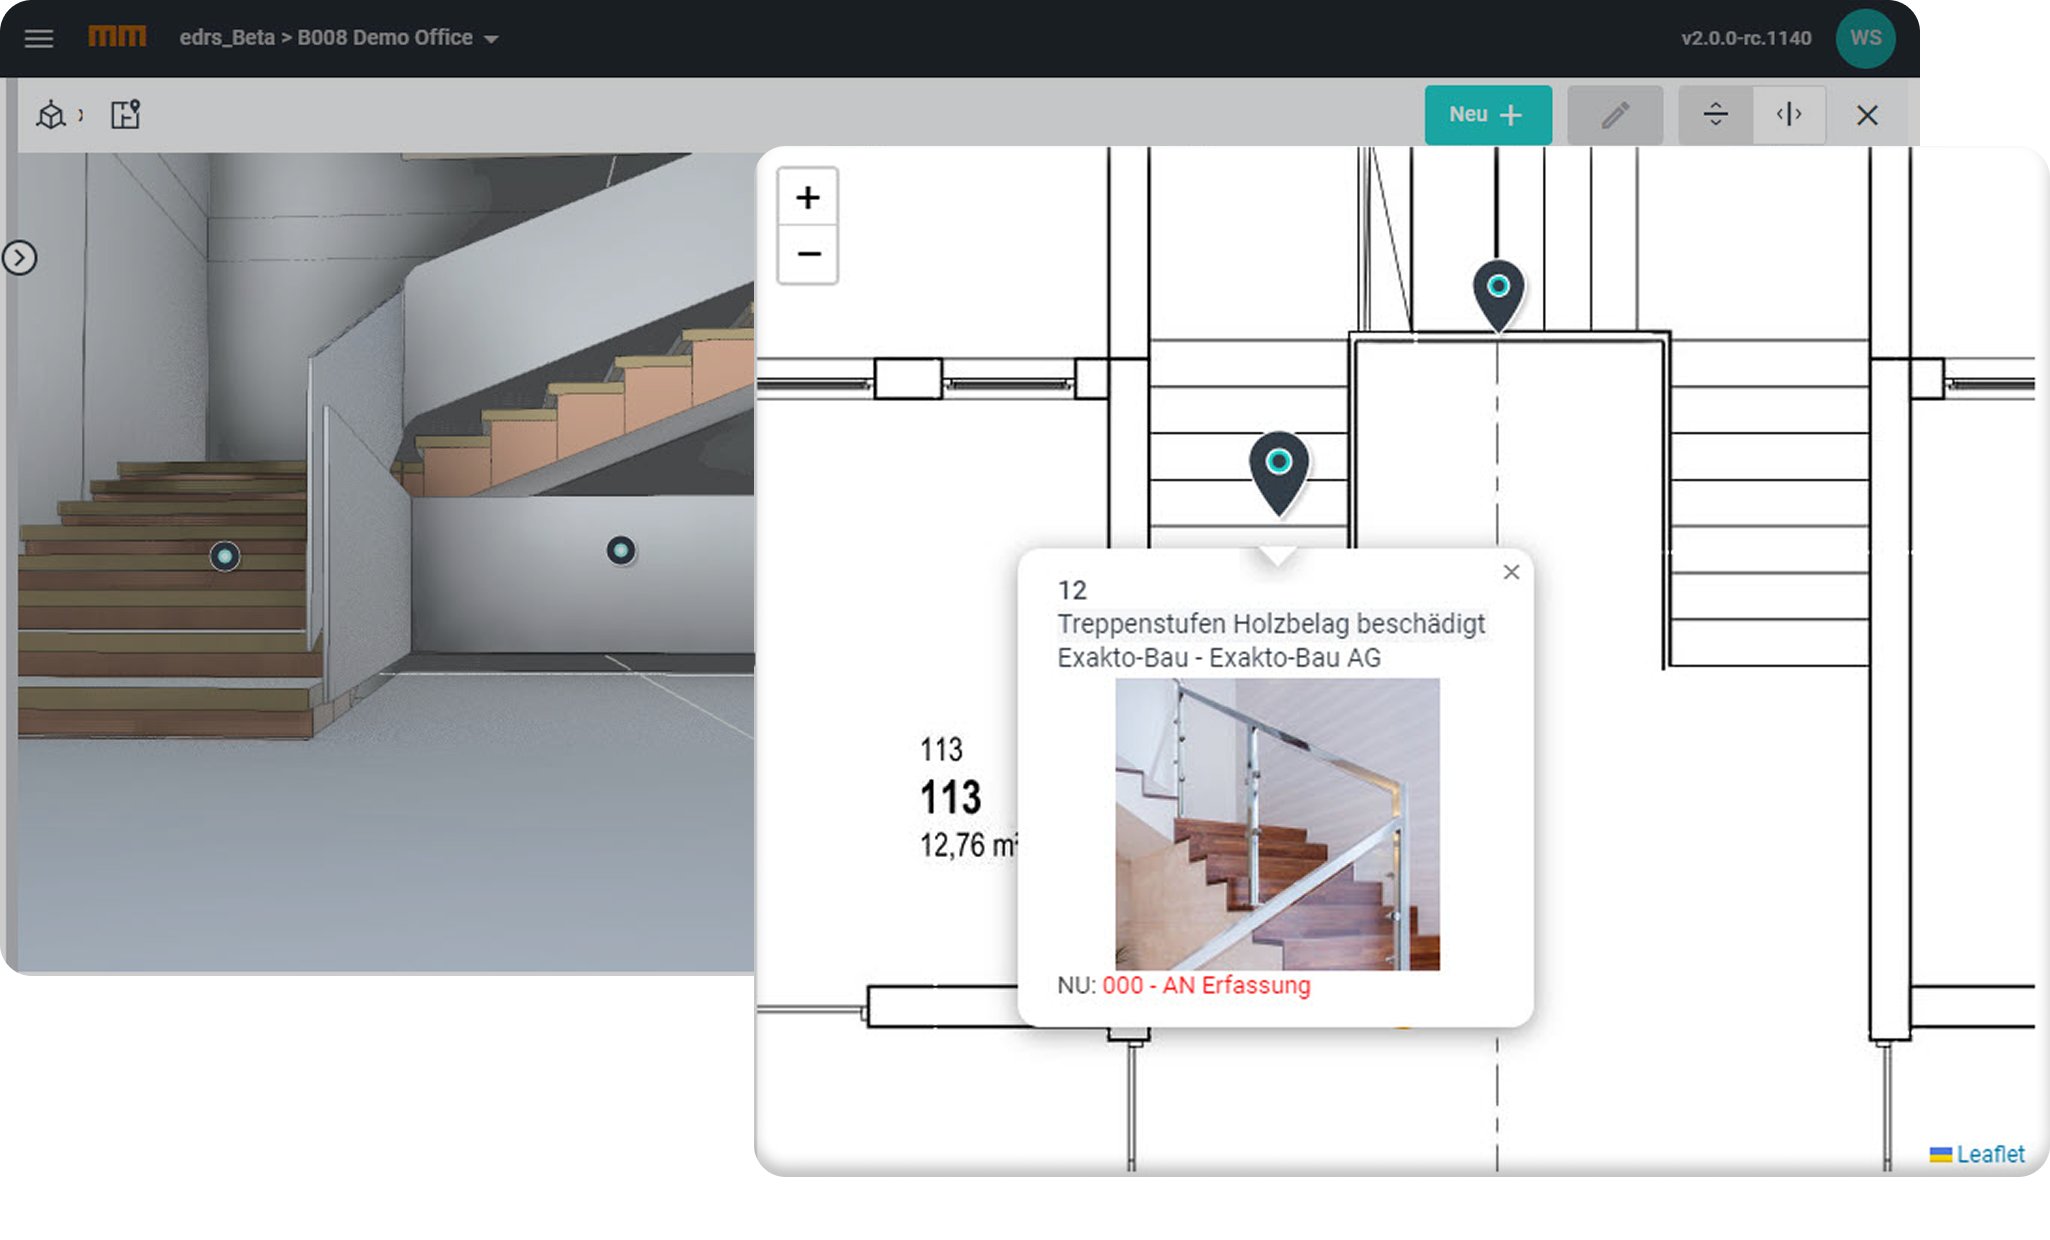Expand the left sidebar chevron
The height and width of the screenshot is (1240, 2050).
pyautogui.click(x=20, y=258)
